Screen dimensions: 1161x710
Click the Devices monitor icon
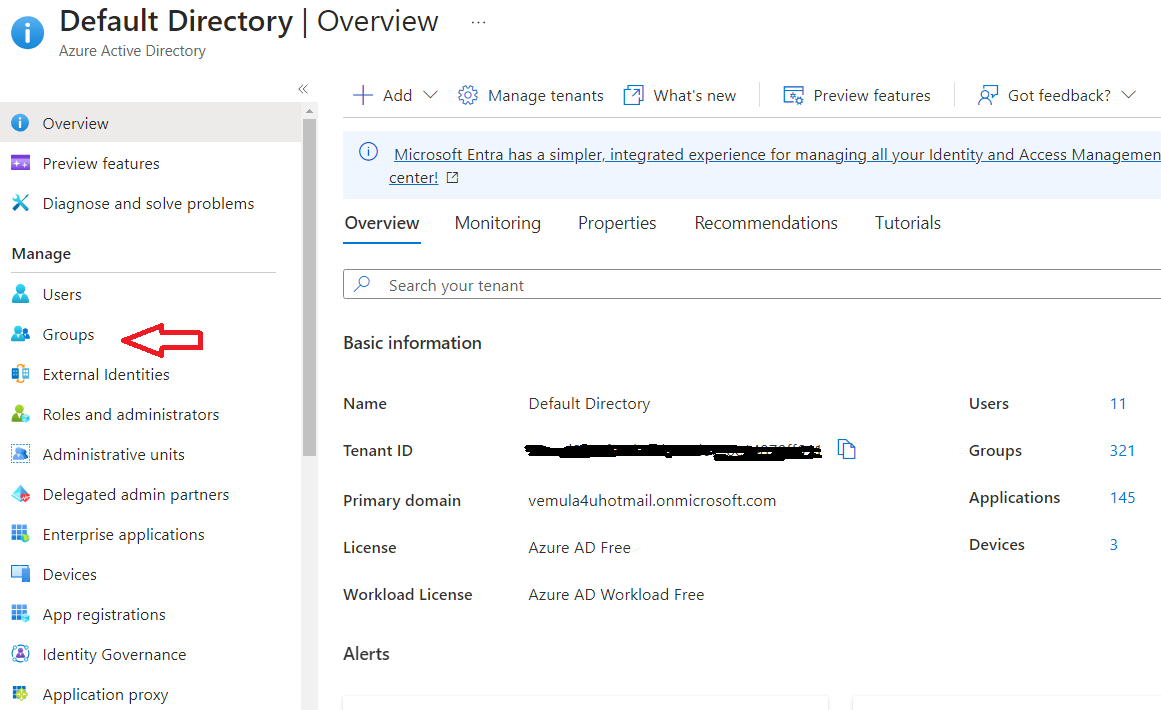click(21, 574)
